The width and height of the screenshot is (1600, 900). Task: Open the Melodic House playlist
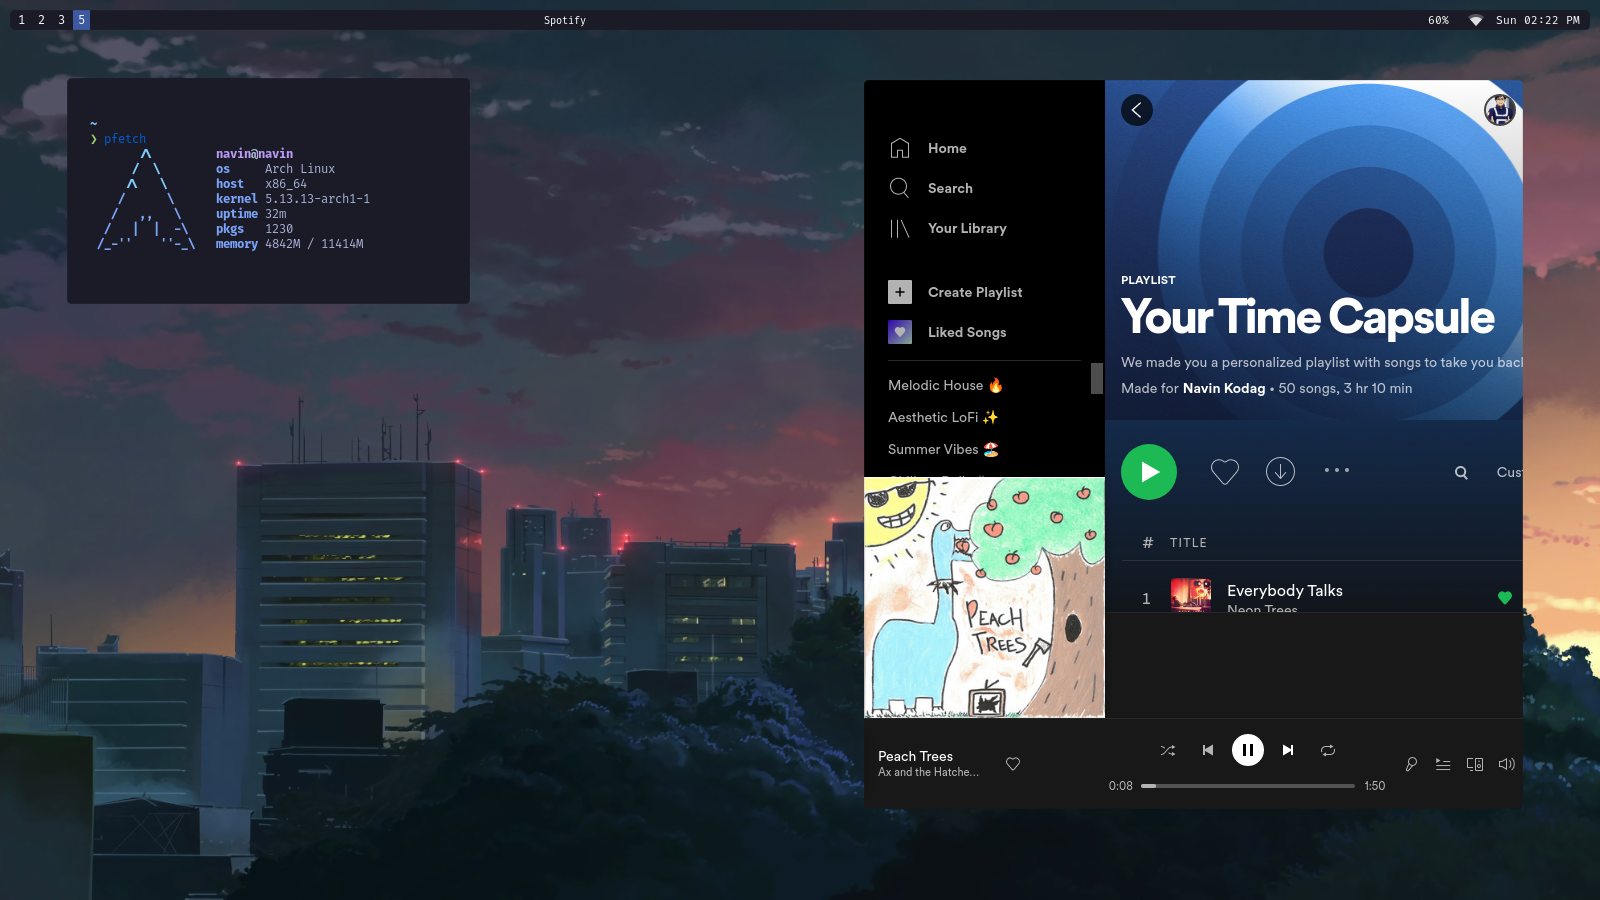[945, 385]
